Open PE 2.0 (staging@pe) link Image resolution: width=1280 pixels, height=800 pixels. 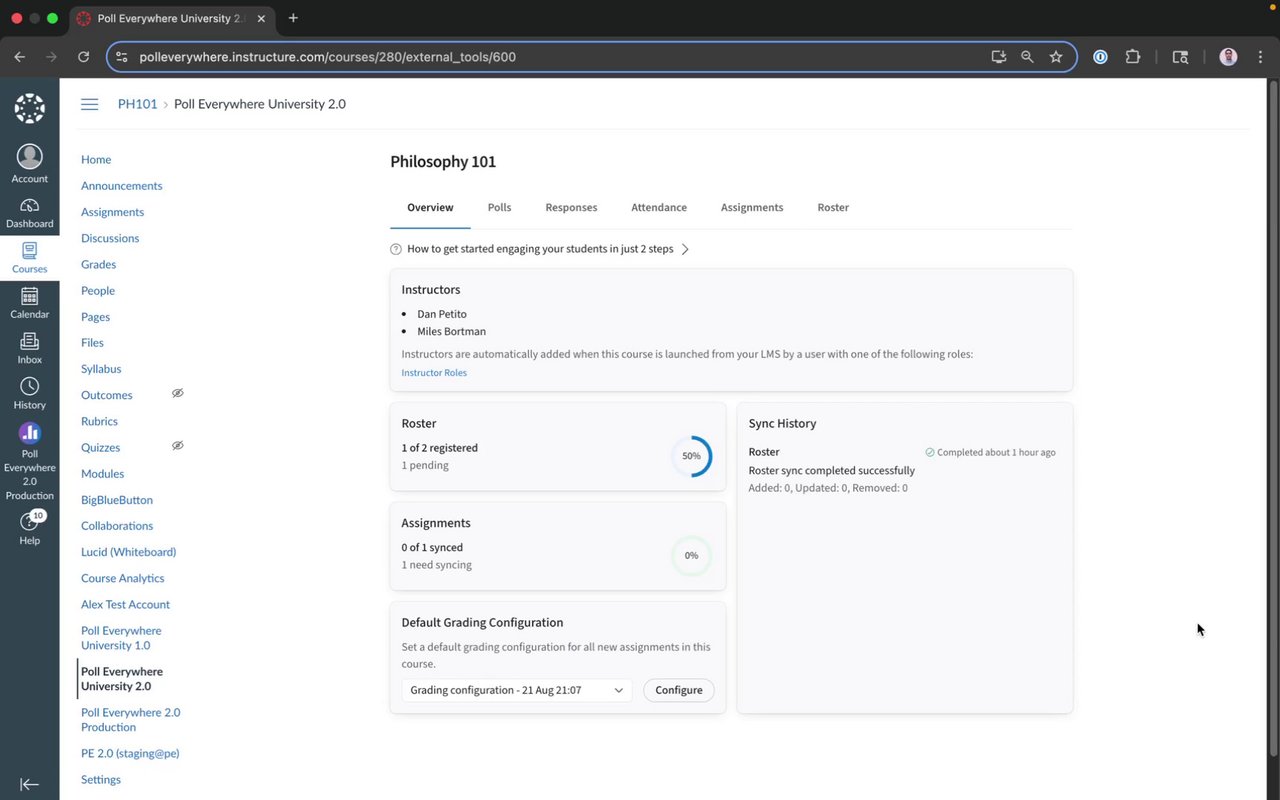pyautogui.click(x=130, y=754)
